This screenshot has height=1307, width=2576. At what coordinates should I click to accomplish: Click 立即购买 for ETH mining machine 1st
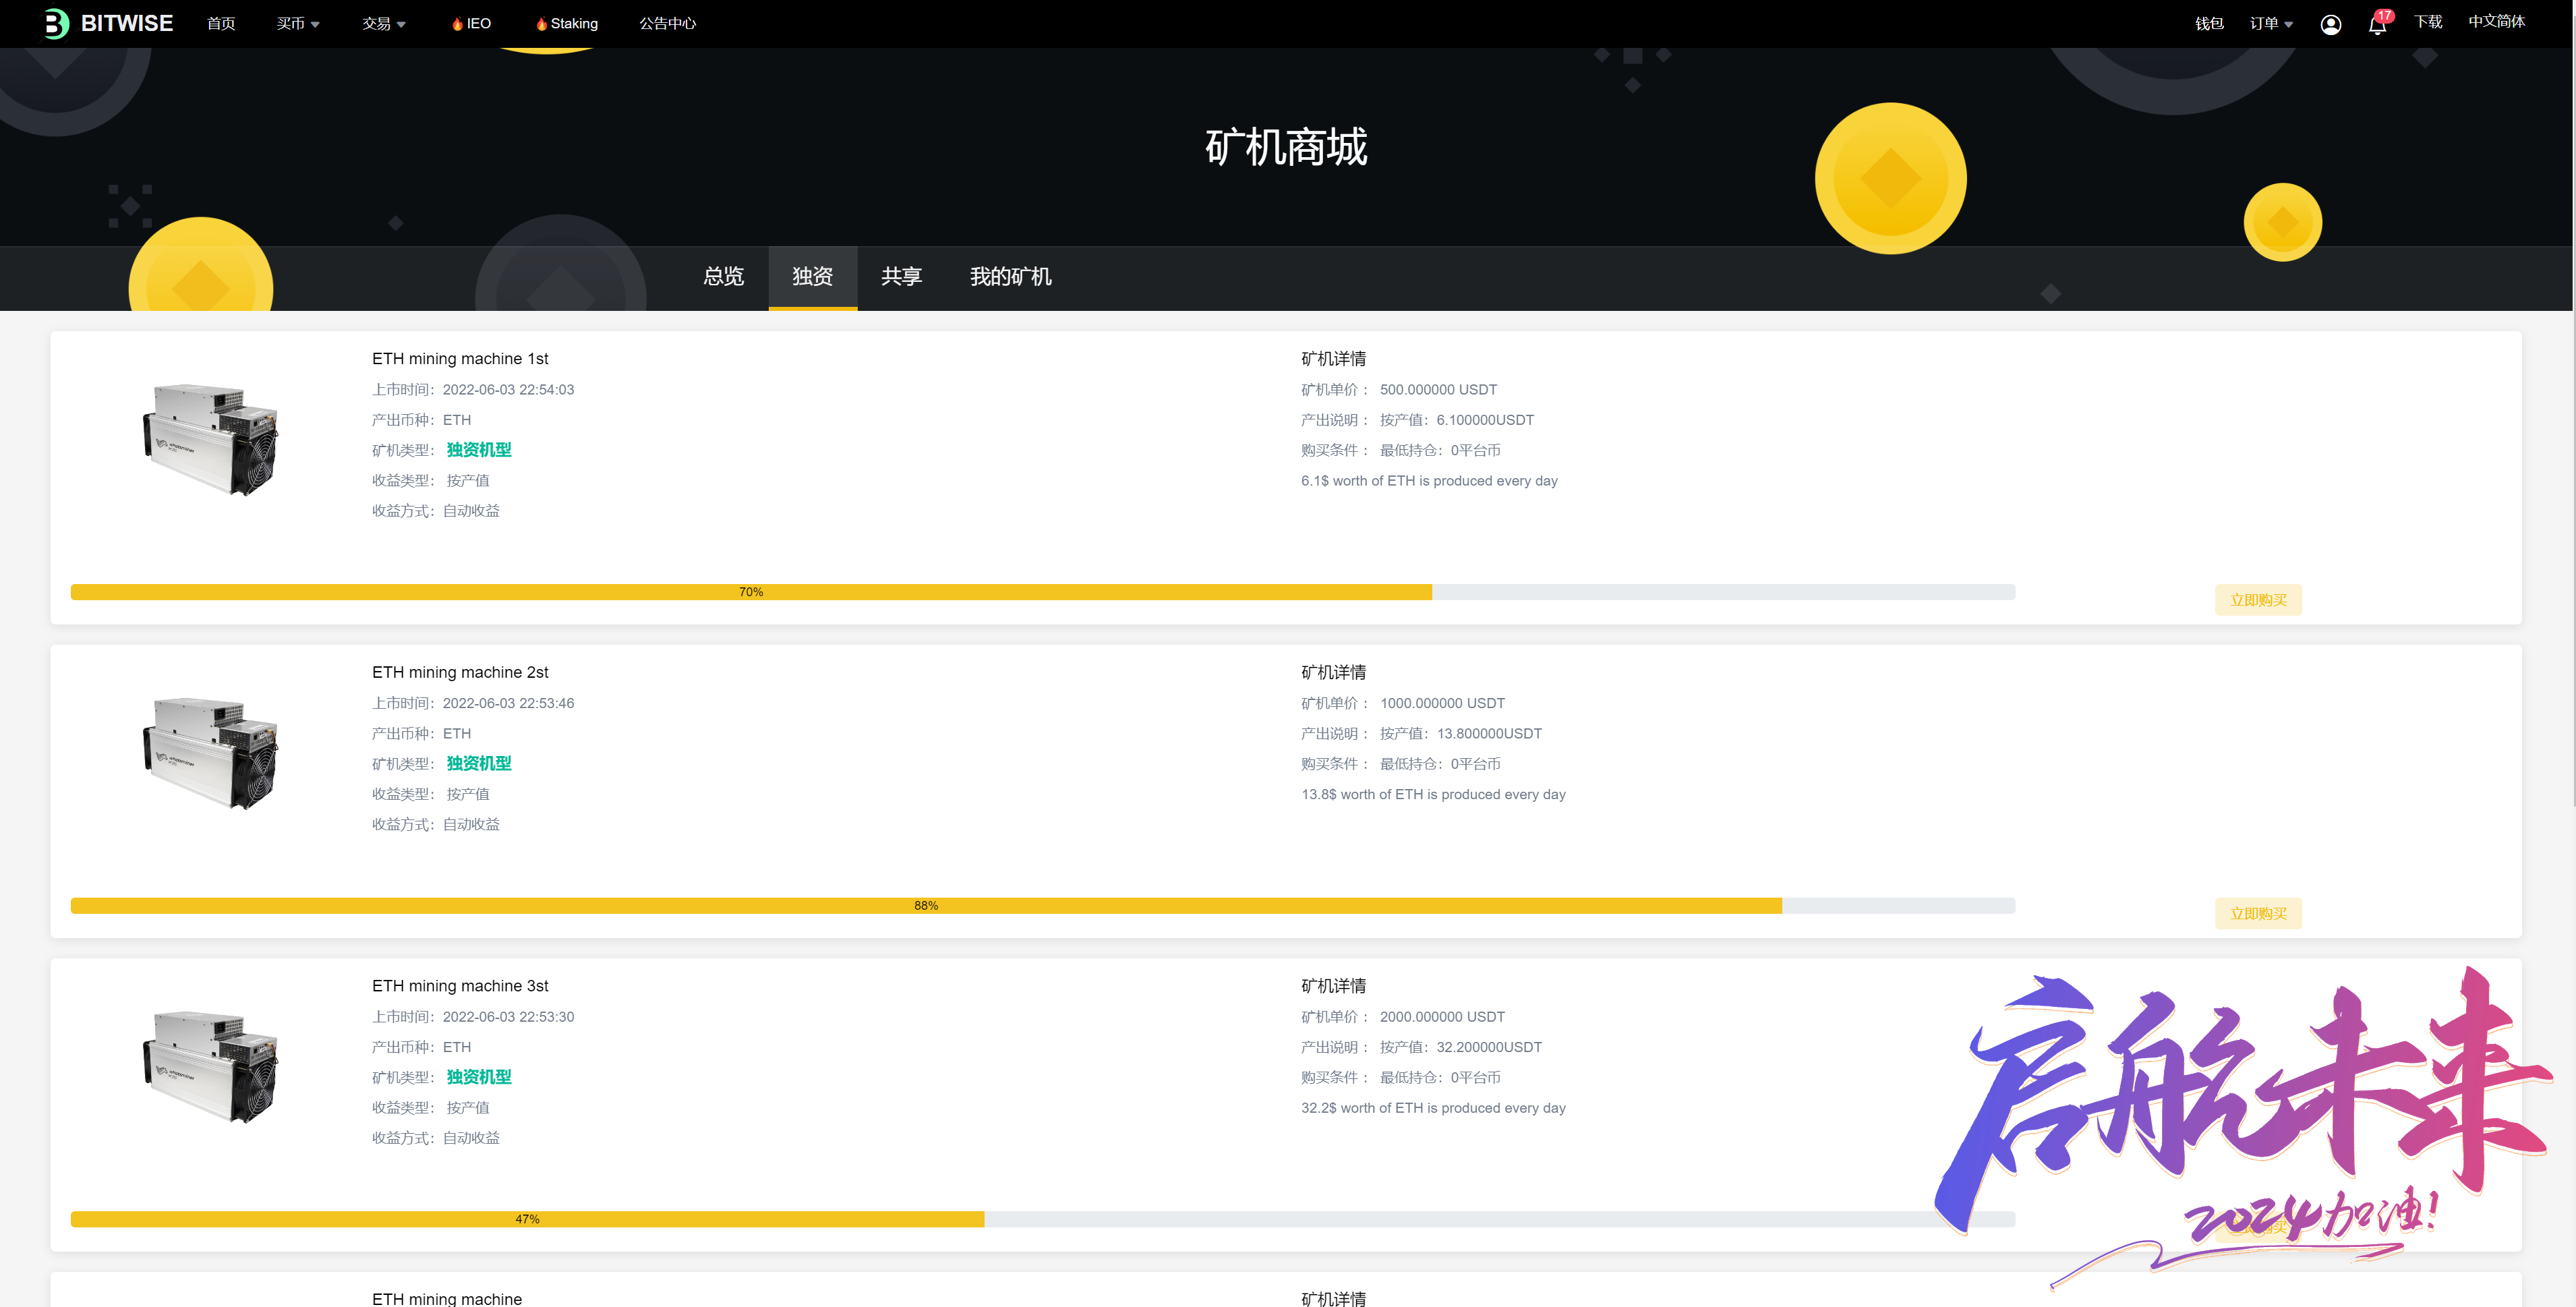[2258, 600]
